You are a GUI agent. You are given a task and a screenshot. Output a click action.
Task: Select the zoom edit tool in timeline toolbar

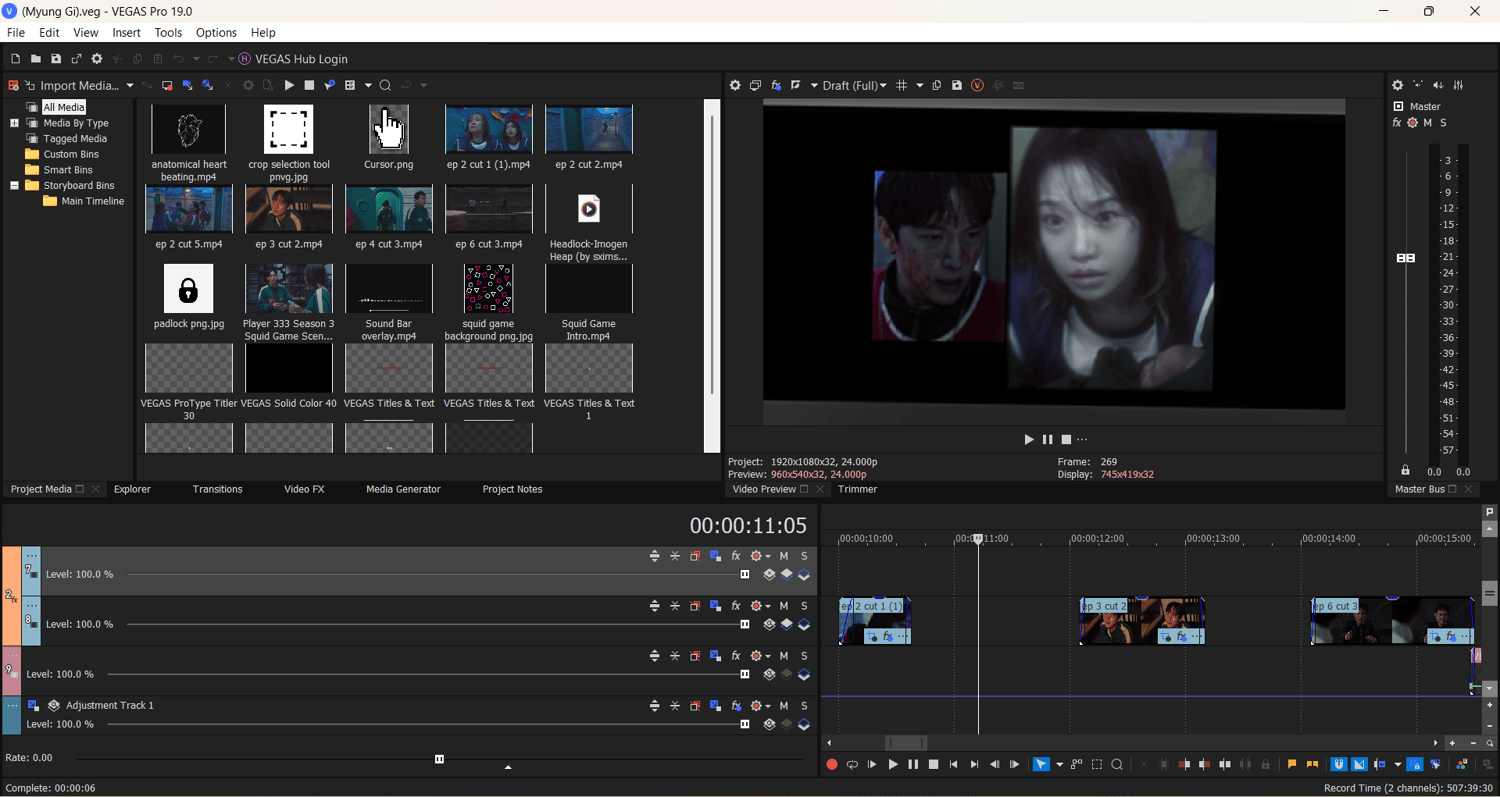tap(1117, 765)
